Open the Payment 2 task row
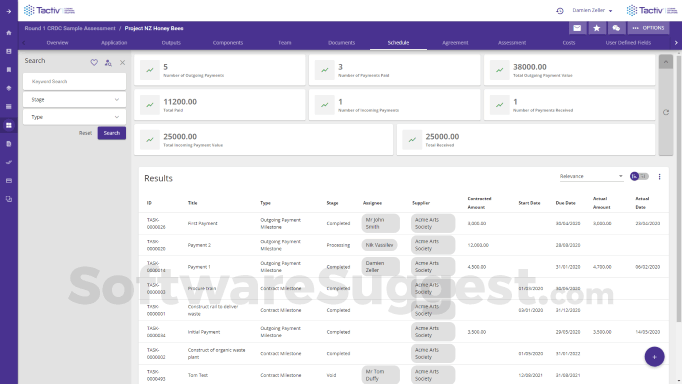The image size is (682, 384). click(x=404, y=245)
